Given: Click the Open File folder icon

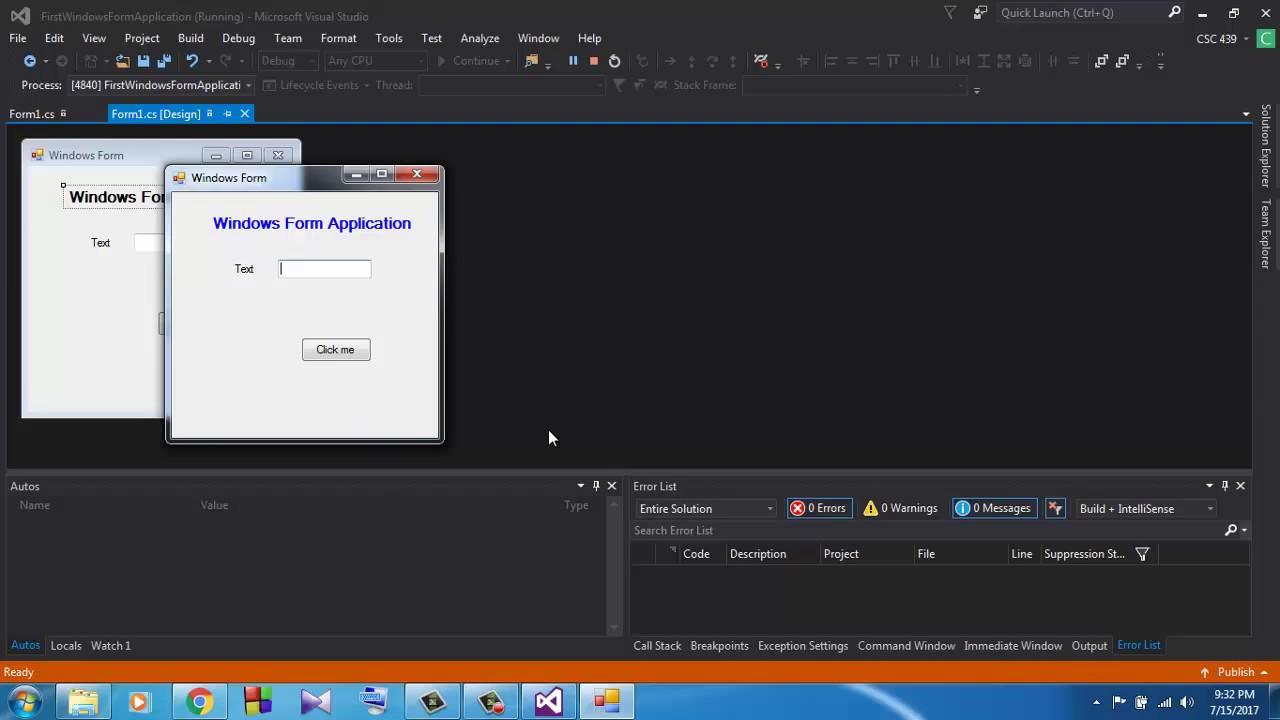Looking at the screenshot, I should pos(122,61).
